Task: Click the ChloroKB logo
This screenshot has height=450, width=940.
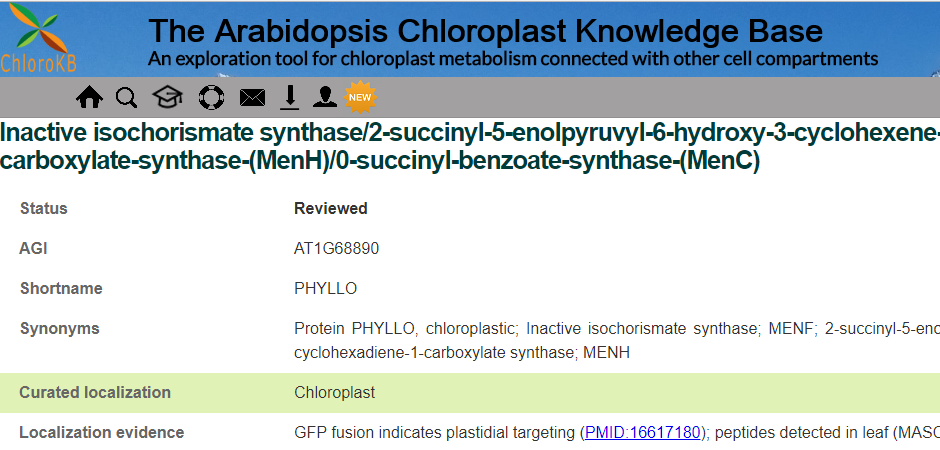Action: (35, 39)
